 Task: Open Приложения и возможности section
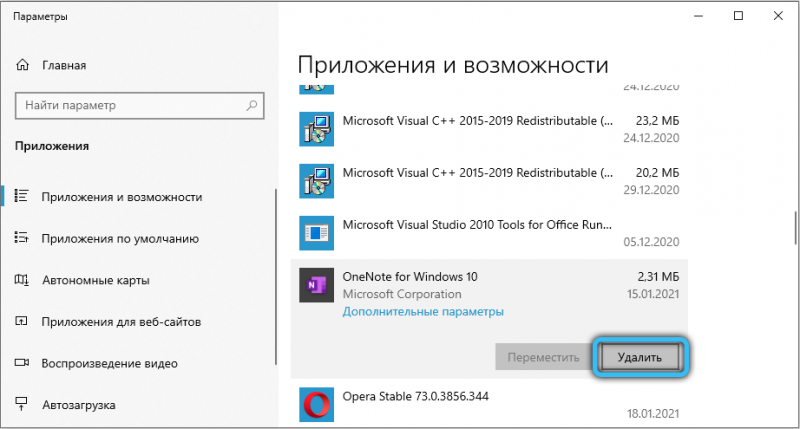coord(122,197)
